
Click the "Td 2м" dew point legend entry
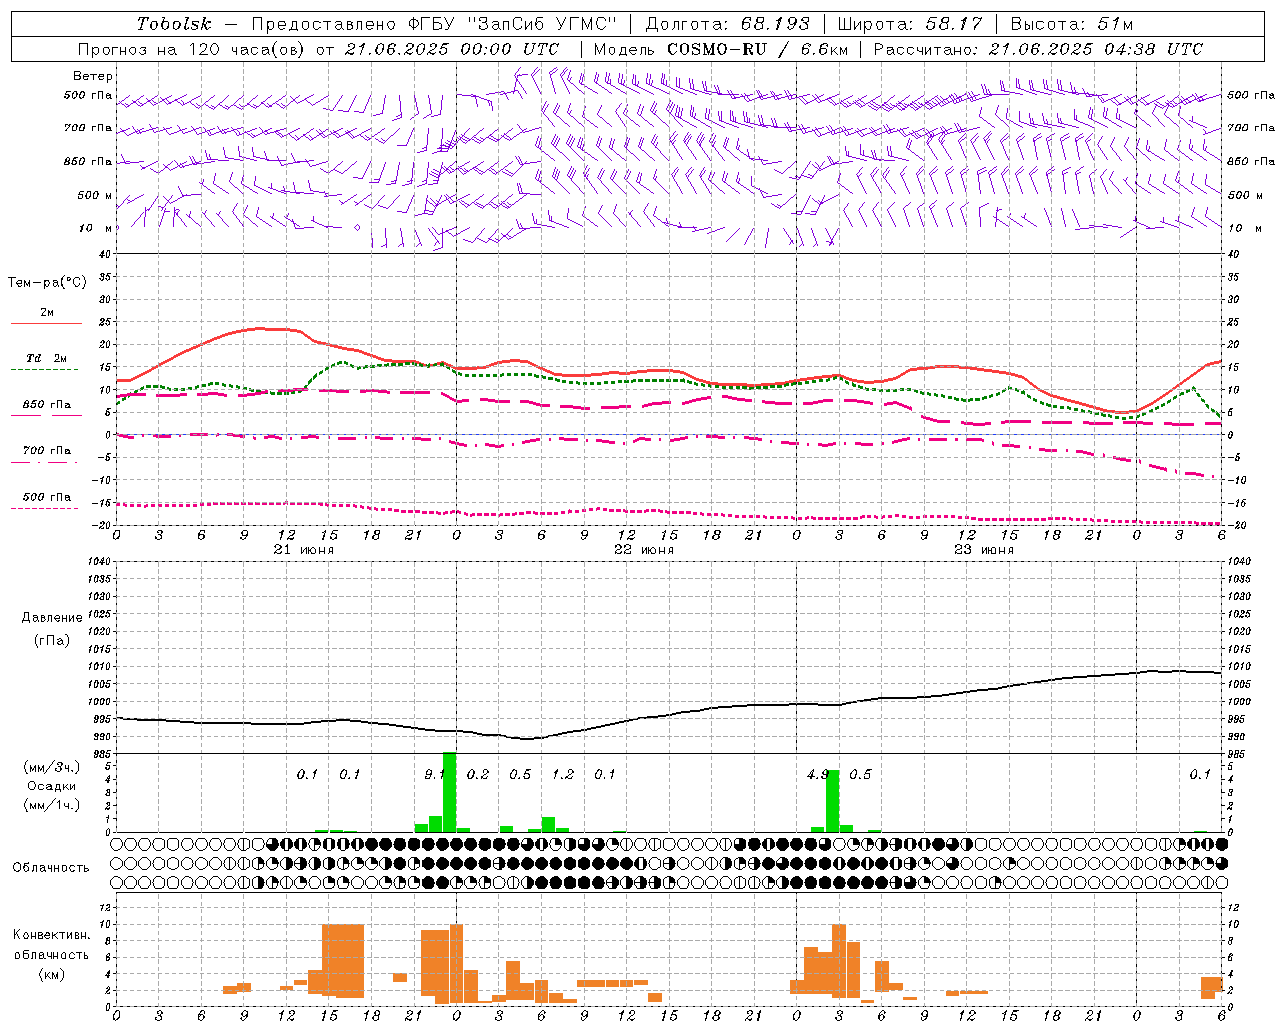46,358
